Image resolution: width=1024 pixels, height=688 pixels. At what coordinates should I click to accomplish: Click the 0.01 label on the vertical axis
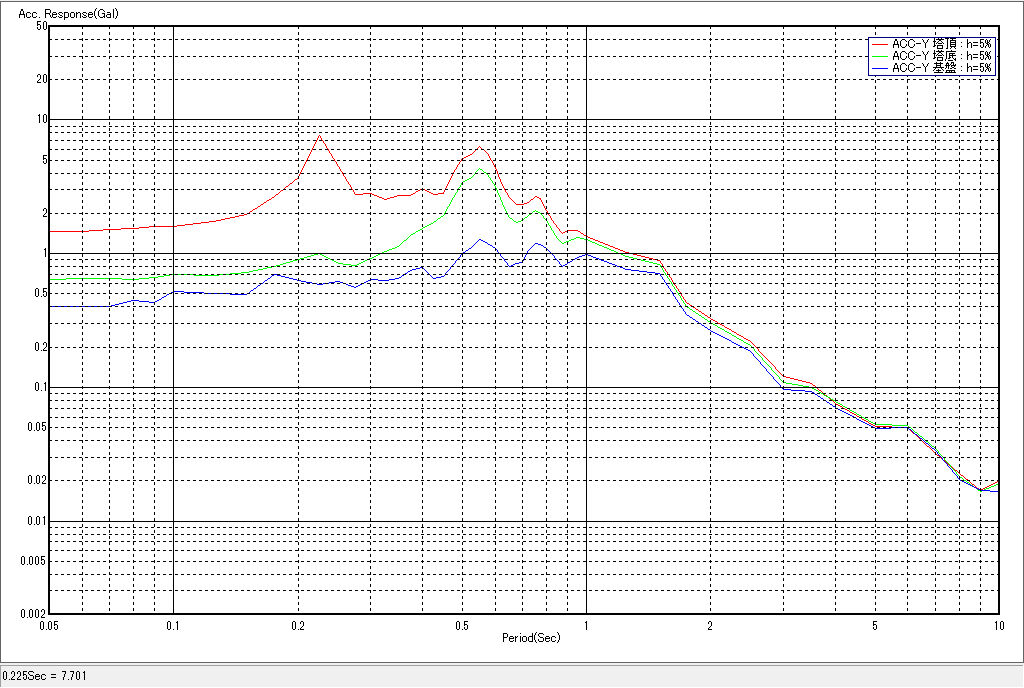coord(38,521)
